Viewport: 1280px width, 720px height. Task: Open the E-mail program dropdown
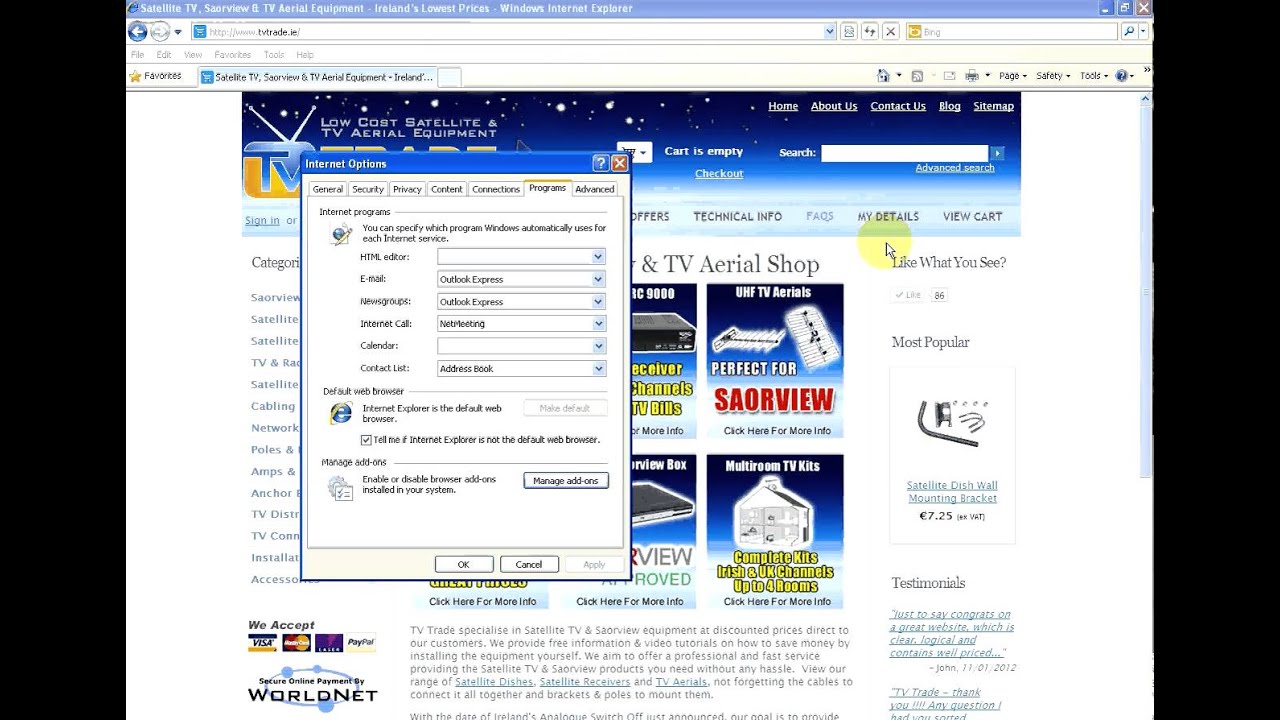click(x=598, y=279)
